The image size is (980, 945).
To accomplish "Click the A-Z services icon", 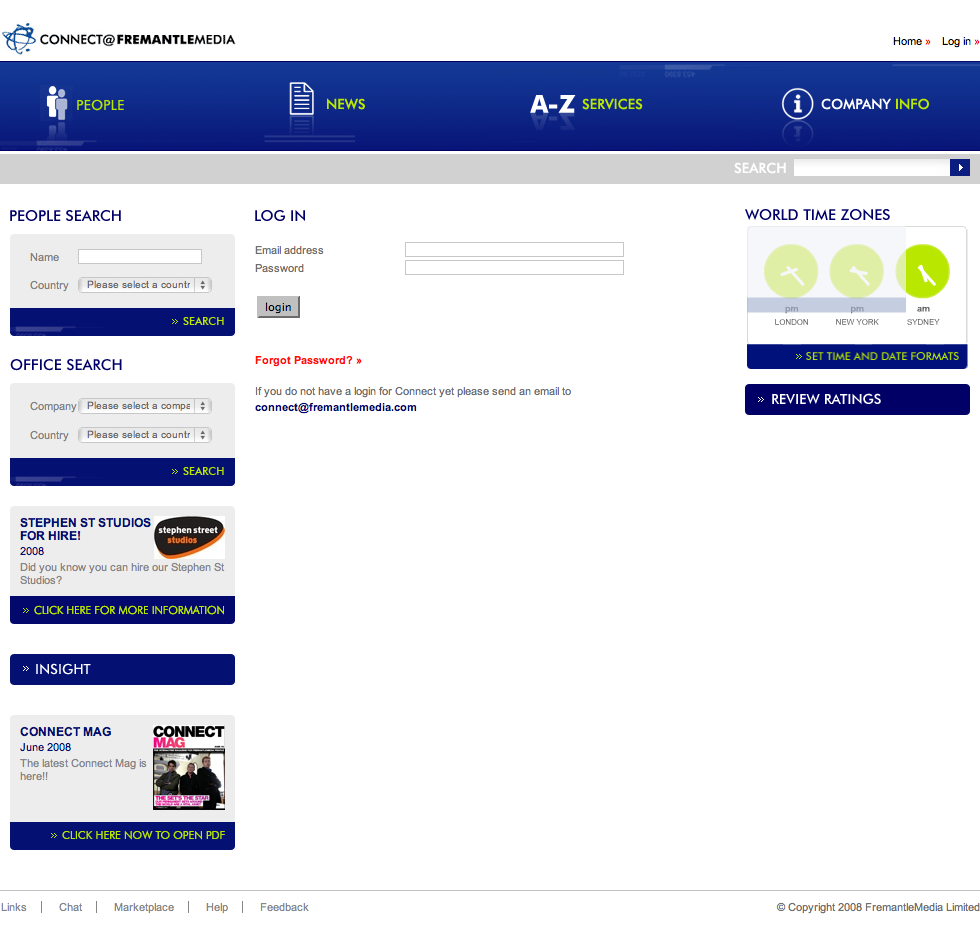I will [x=552, y=104].
